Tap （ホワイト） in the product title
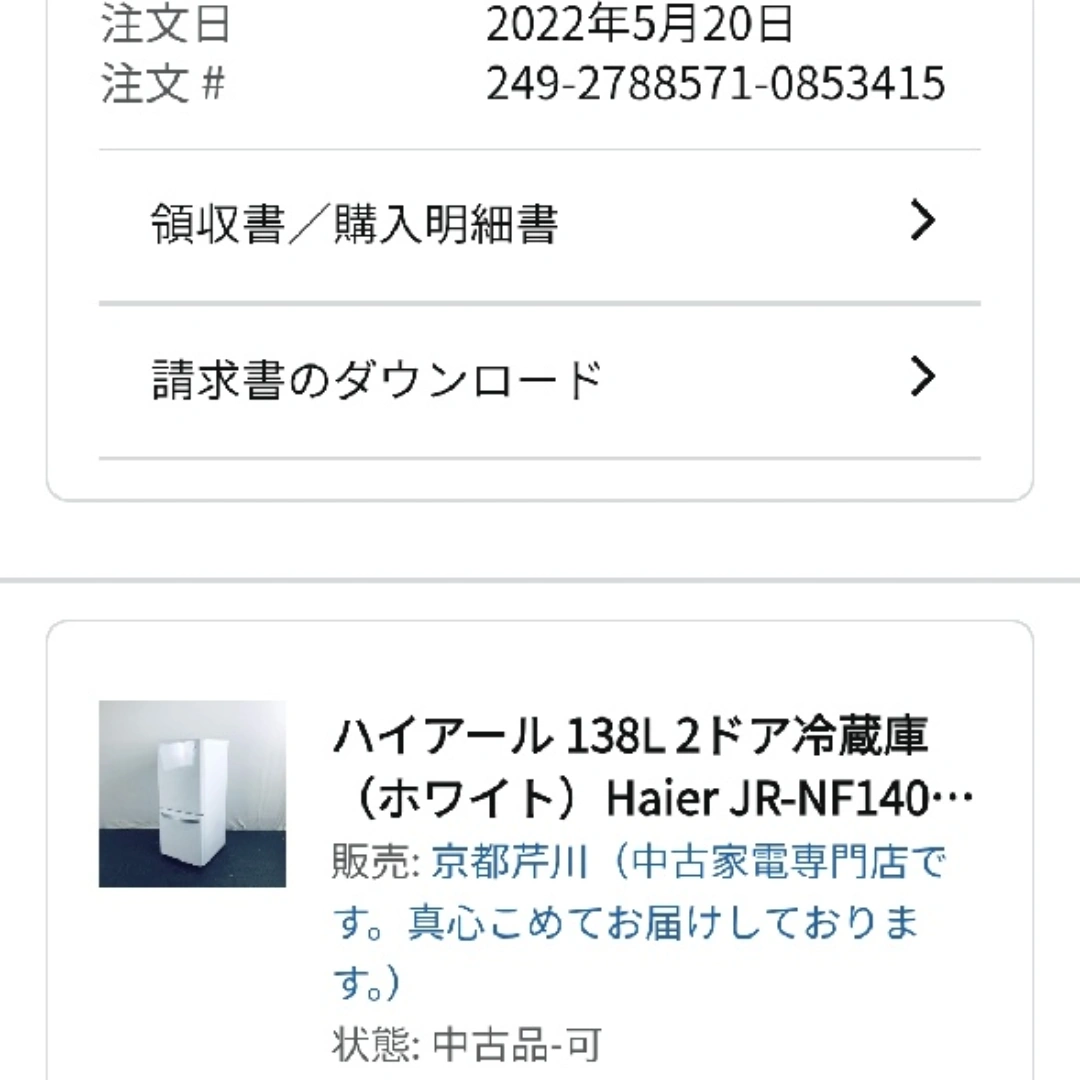Screen dimensions: 1080x1080 pos(467,799)
